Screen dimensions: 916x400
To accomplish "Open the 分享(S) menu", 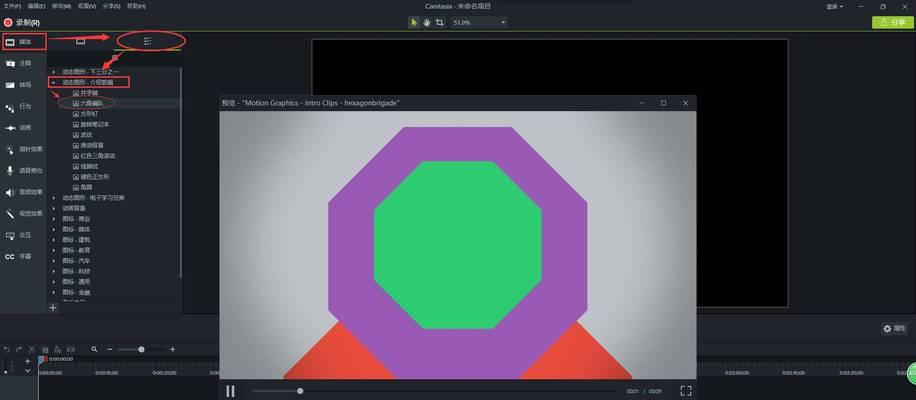I will coord(112,6).
